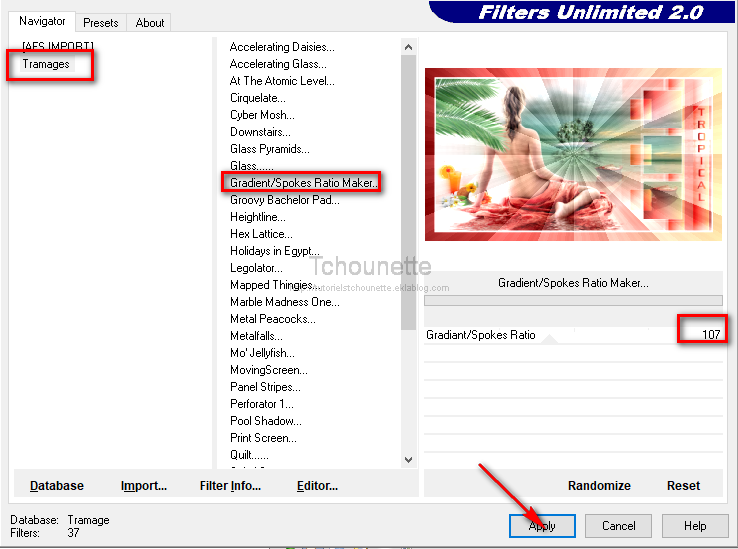Reset the filter parameters
The image size is (738, 549).
coord(683,486)
